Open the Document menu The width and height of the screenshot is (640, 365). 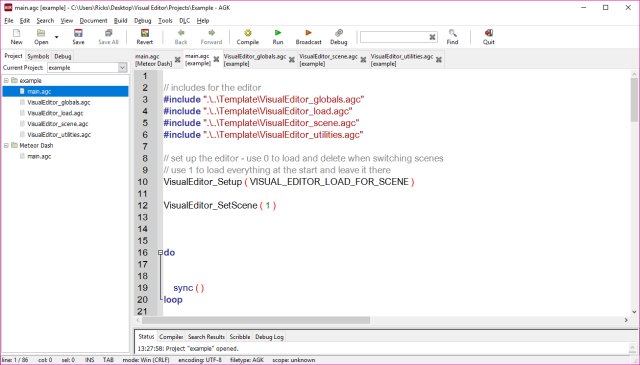tap(93, 20)
